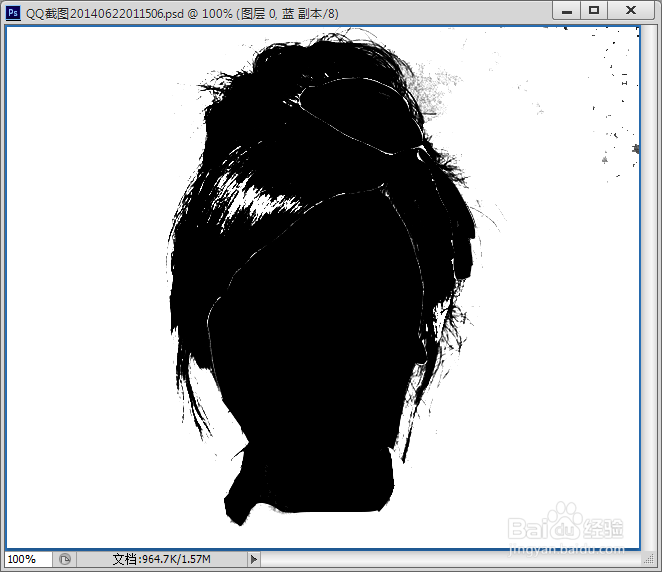Open the status bar info arrow menu
662x572 pixels.
click(x=253, y=559)
